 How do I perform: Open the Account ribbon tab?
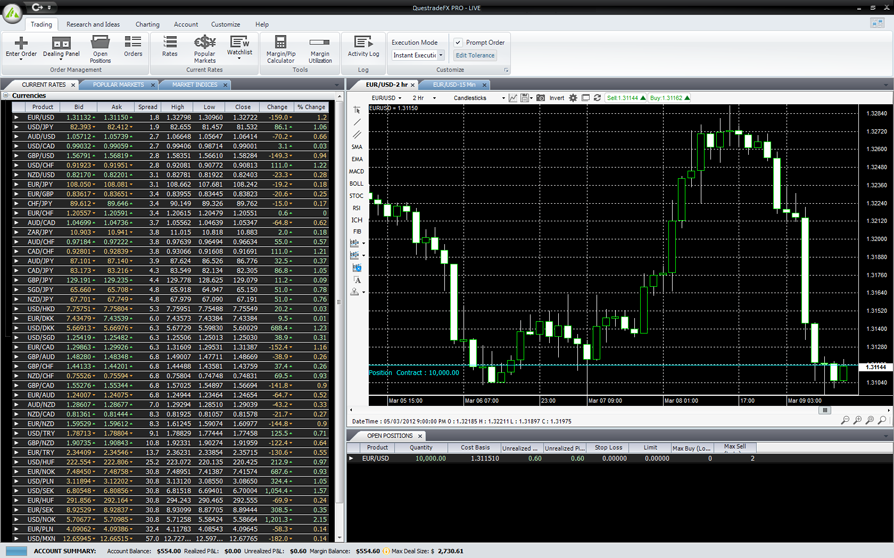(186, 25)
